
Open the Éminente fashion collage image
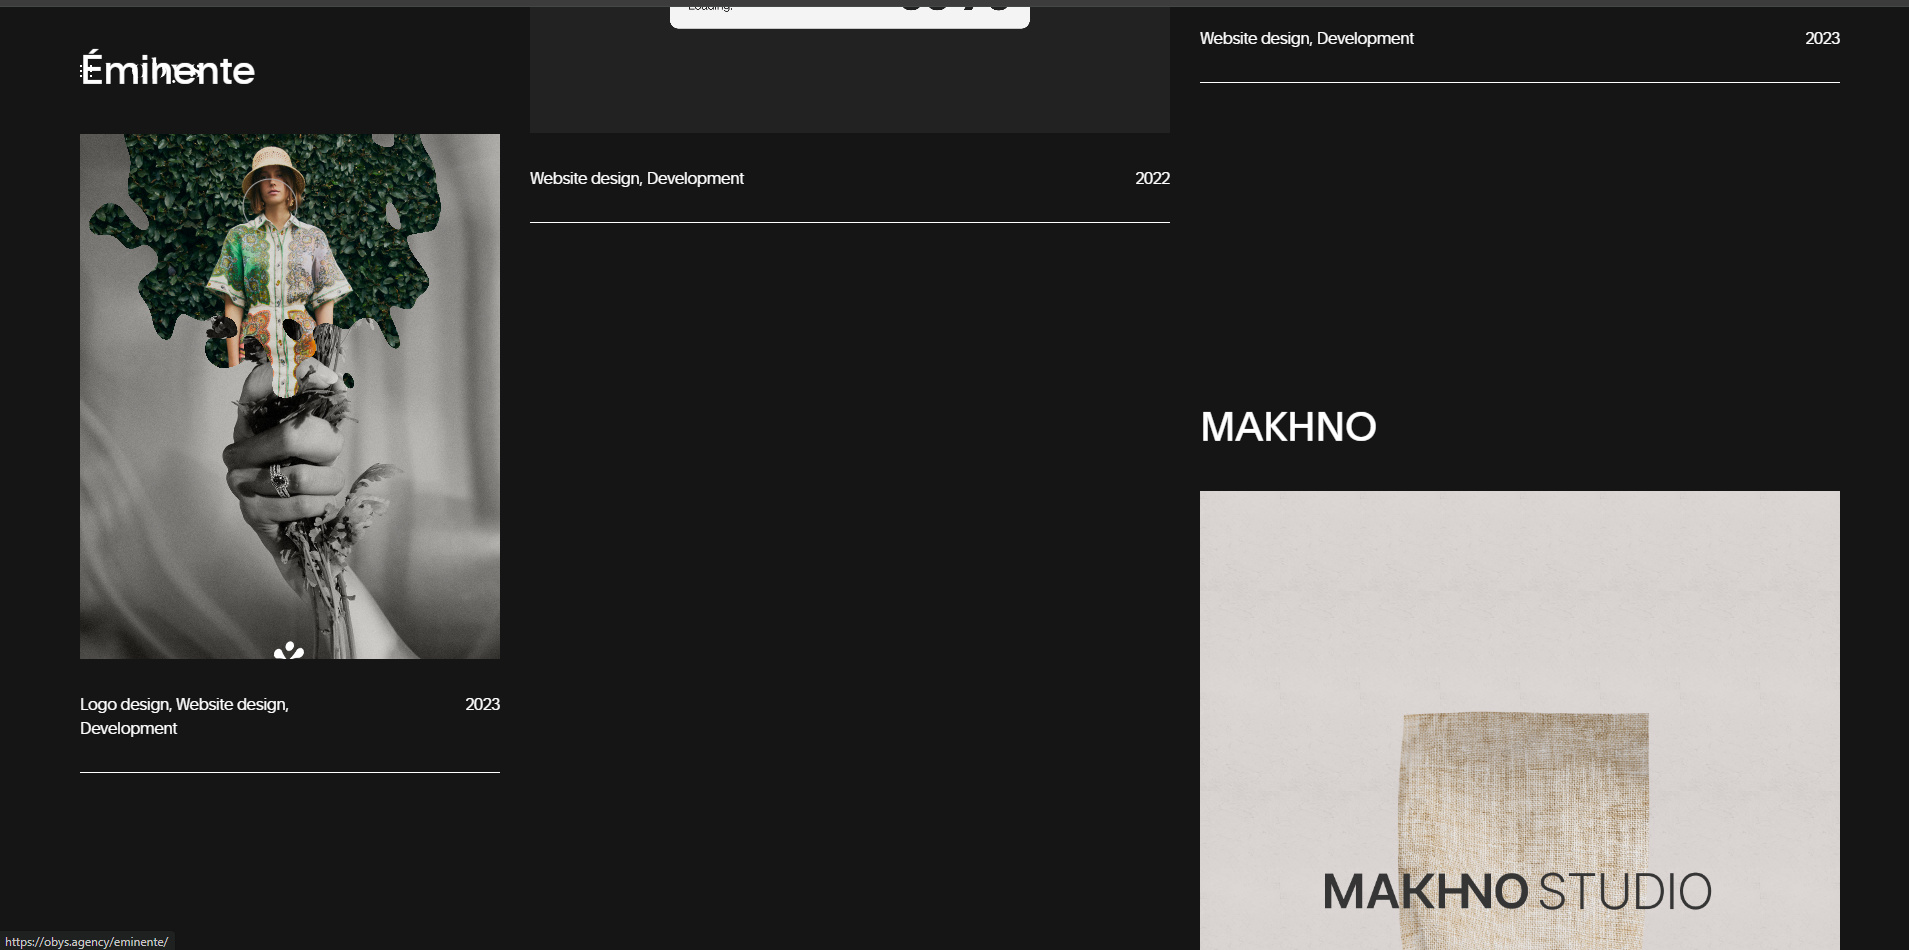click(x=290, y=396)
